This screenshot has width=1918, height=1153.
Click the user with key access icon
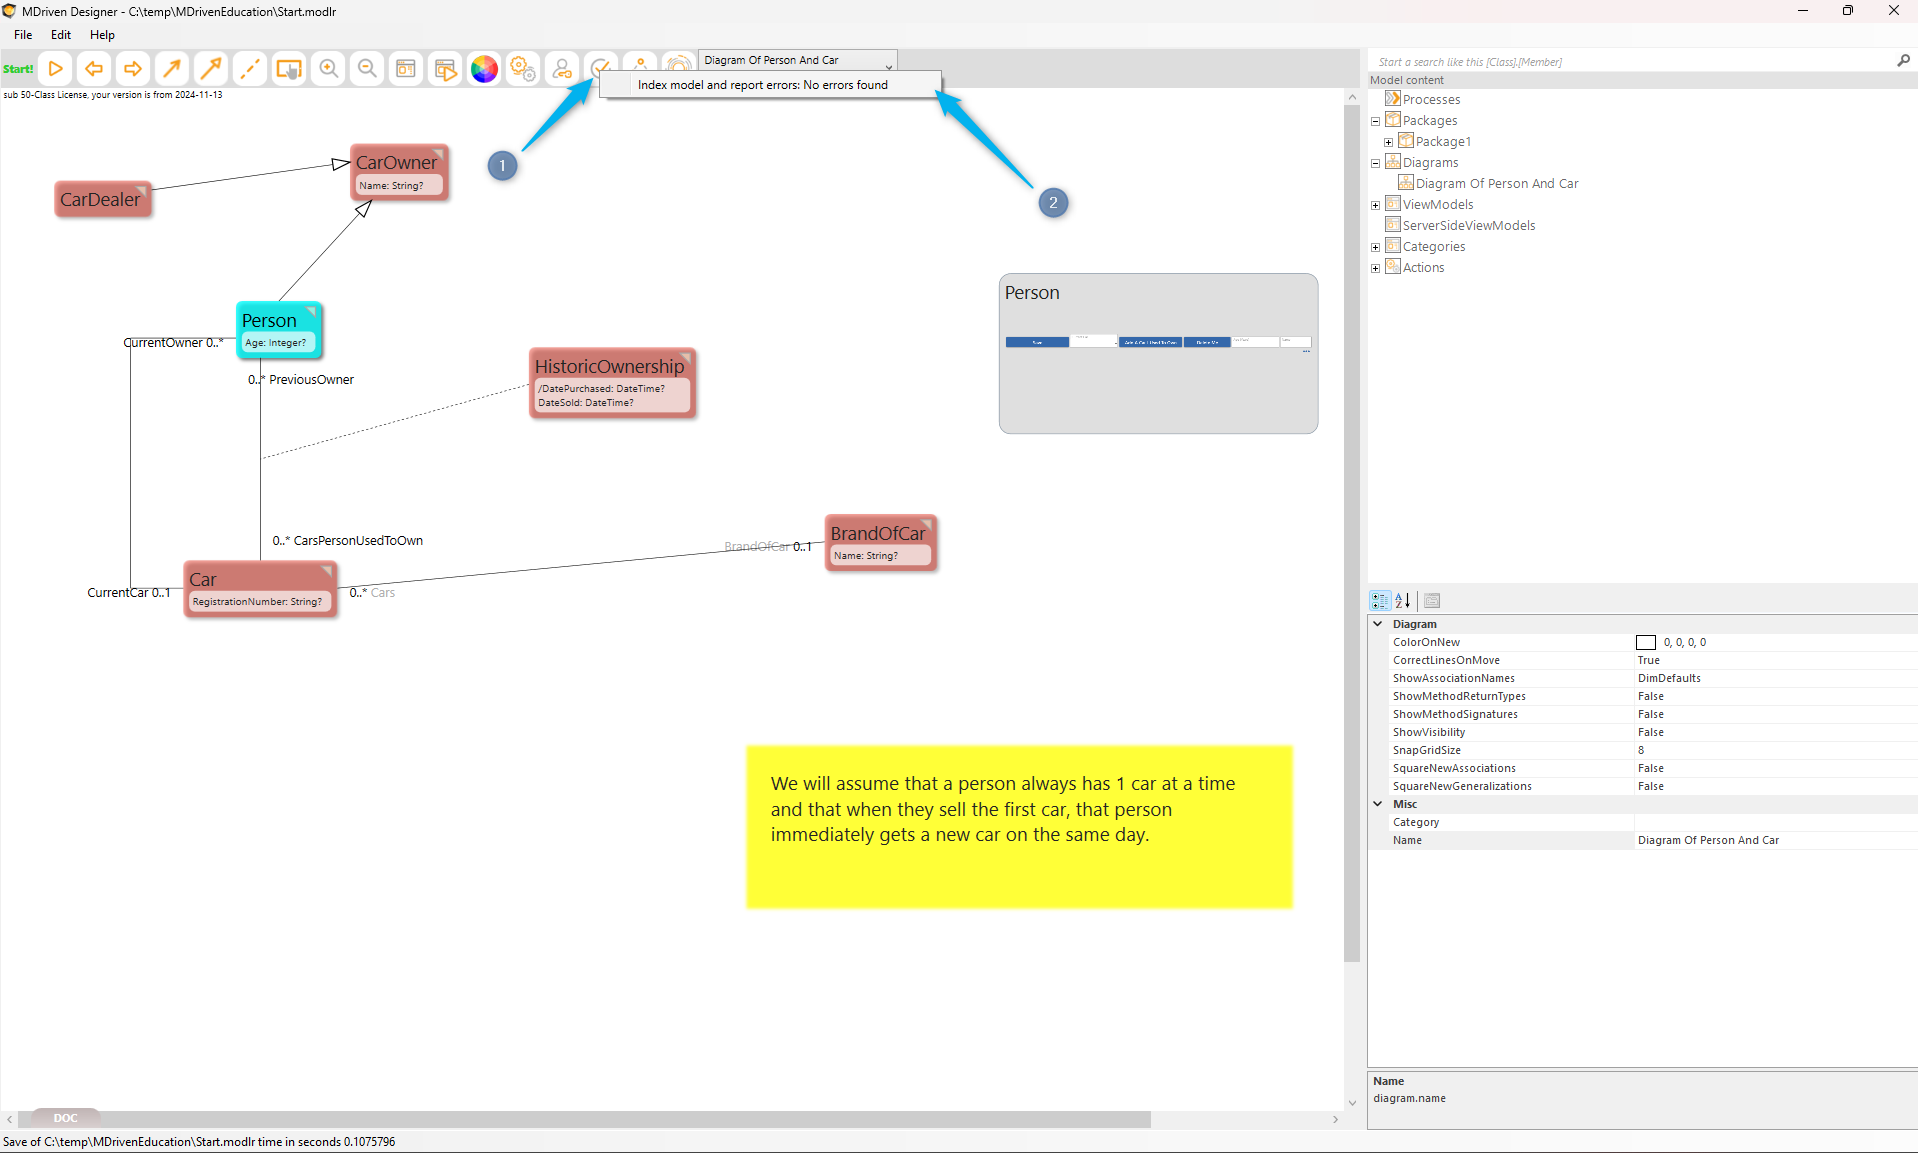click(562, 69)
